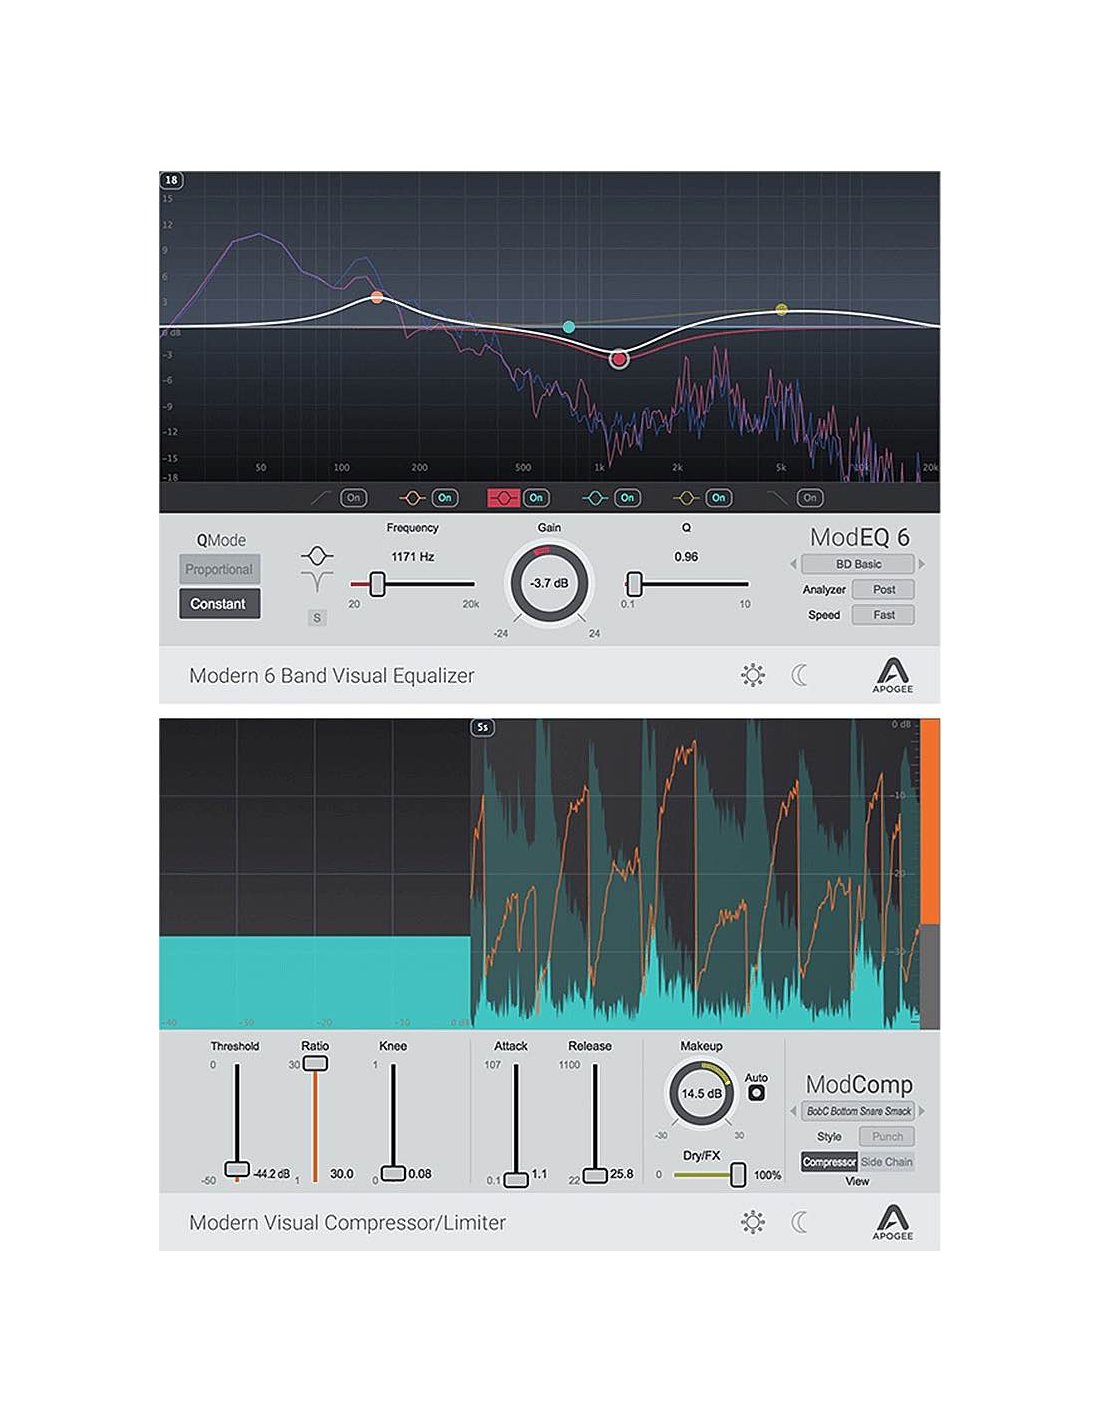This screenshot has width=1100, height=1422.
Task: Change Analyzer mode from Post
Action: [883, 590]
